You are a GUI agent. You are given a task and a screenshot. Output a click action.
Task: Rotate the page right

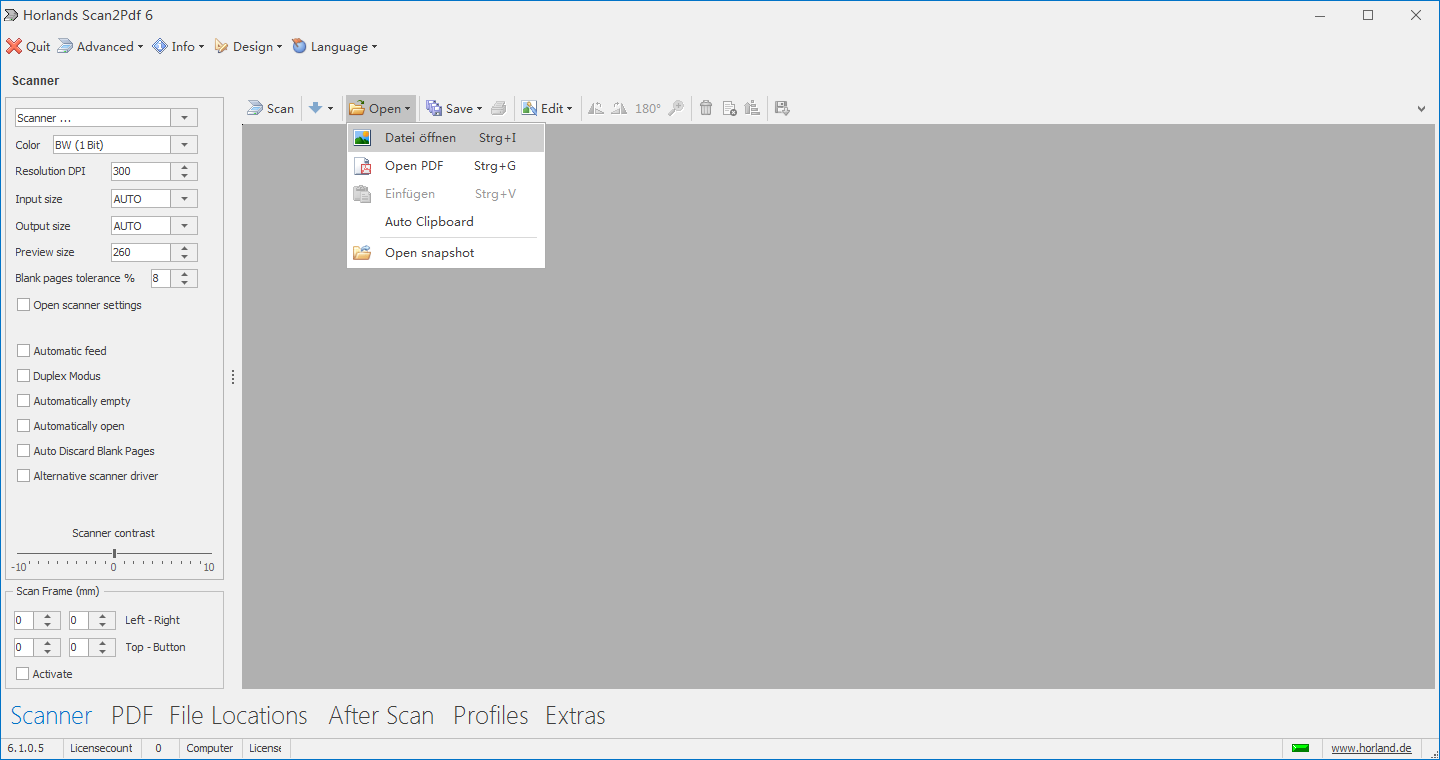(x=619, y=108)
